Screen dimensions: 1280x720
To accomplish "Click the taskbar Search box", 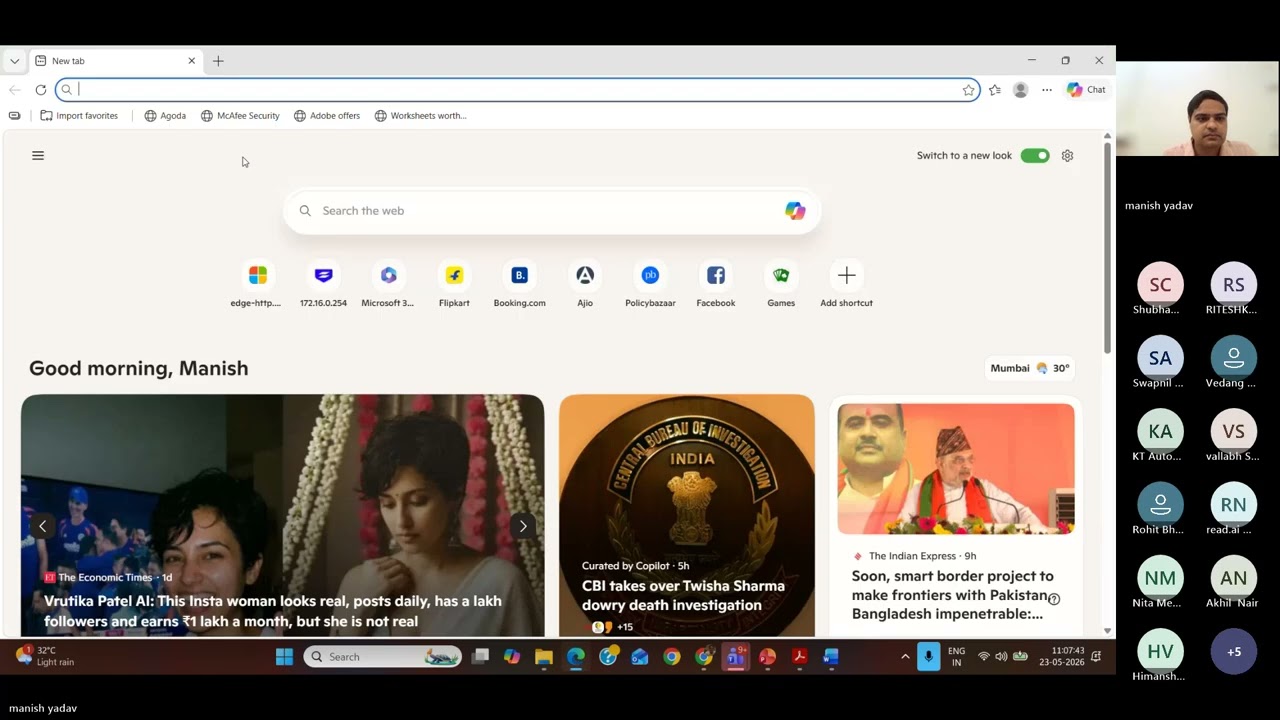I will point(383,657).
